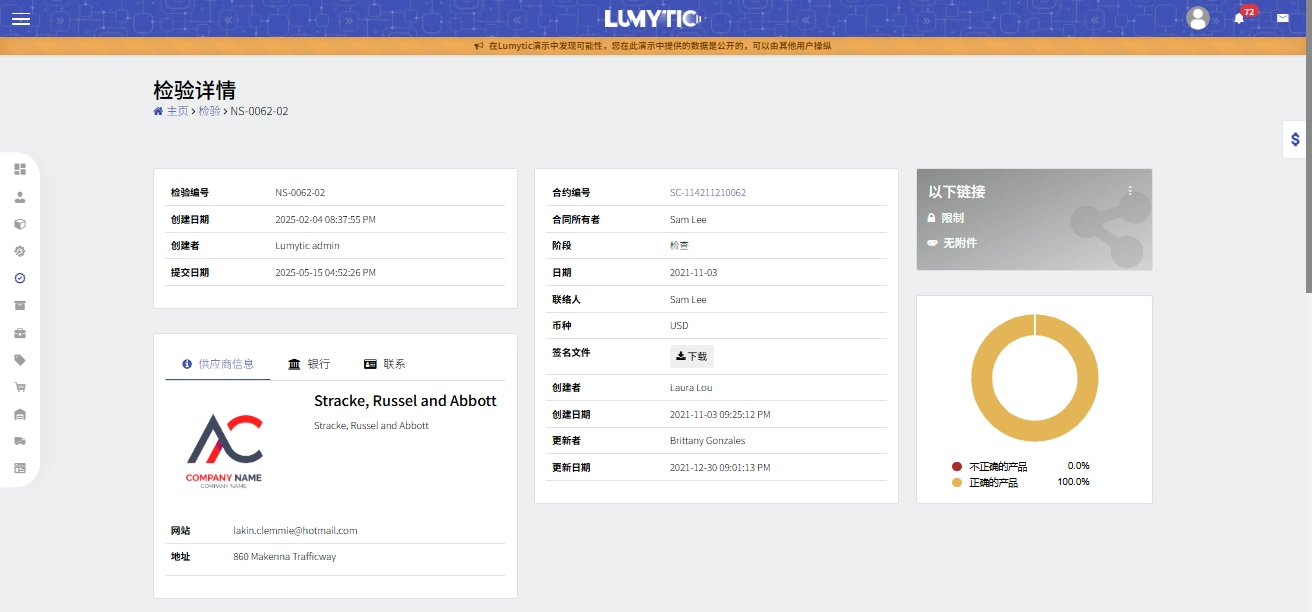Screen dimensions: 1312x612
Task: Open the dollar sign side panel
Action: [x=1295, y=140]
